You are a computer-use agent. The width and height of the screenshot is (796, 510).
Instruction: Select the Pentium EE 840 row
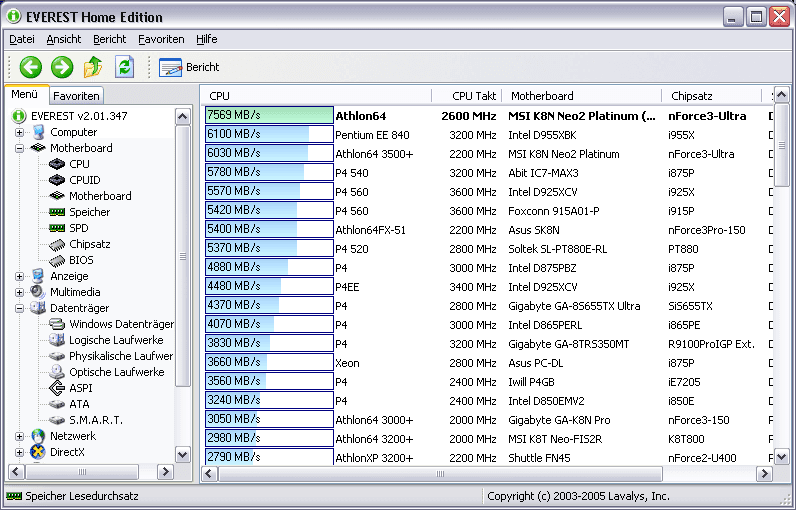490,135
